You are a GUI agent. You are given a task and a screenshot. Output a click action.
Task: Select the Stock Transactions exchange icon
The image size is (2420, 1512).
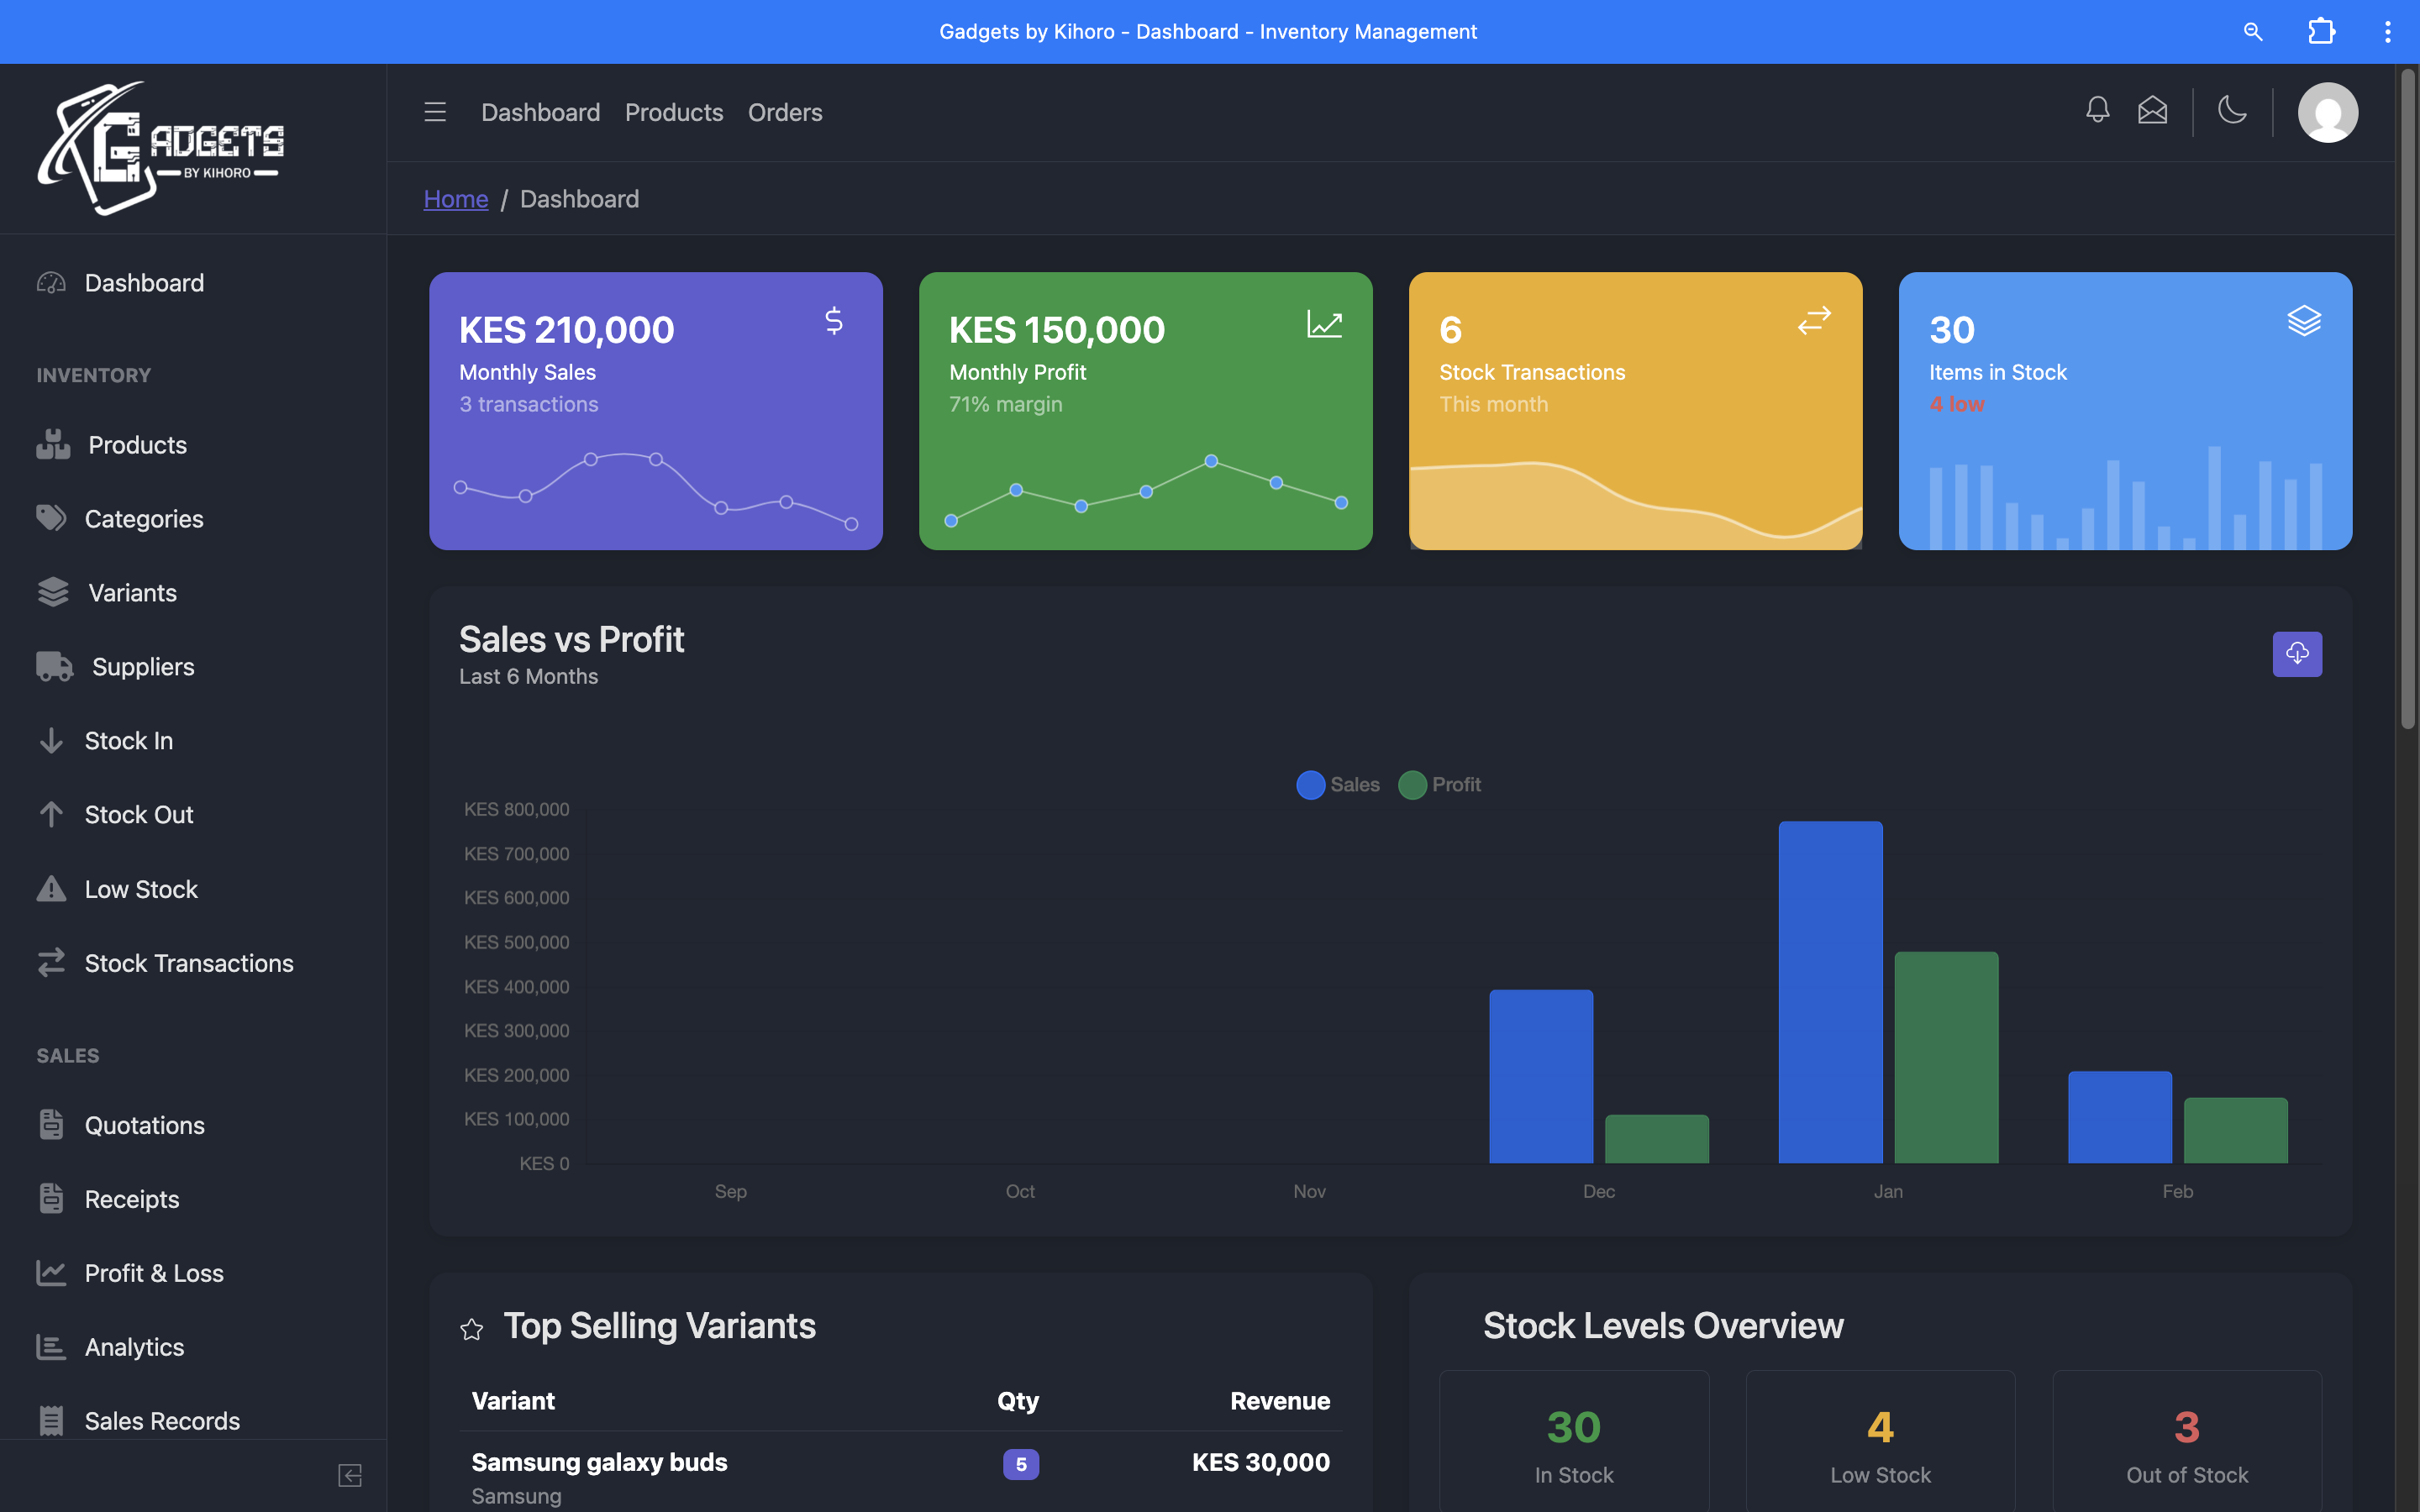52,963
